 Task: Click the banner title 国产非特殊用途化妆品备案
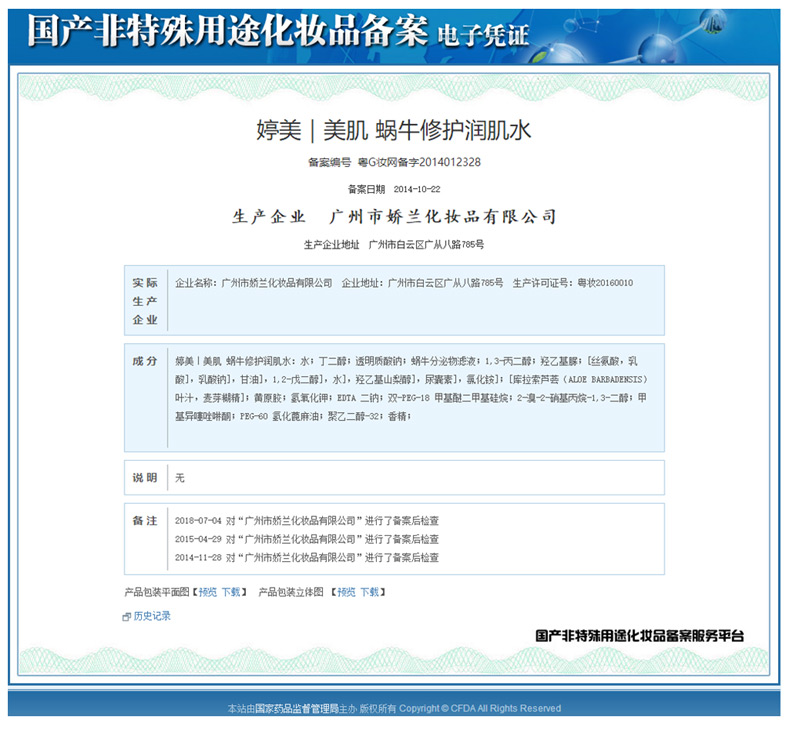[x=228, y=31]
